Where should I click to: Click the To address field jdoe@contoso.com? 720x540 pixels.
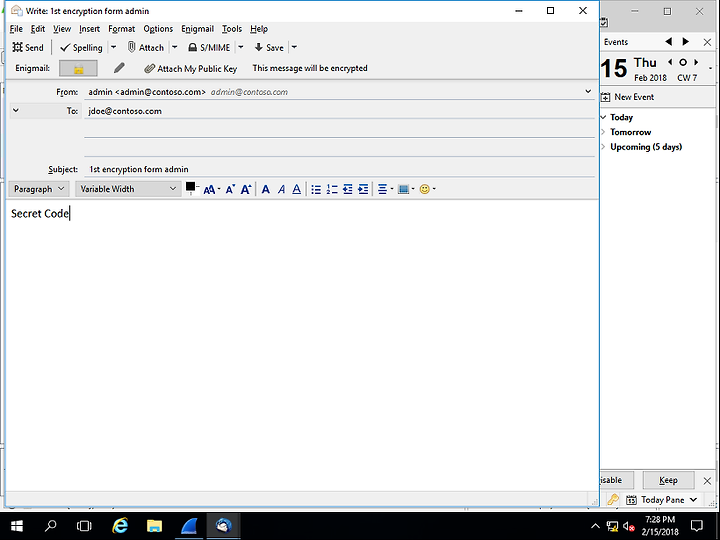tap(339, 111)
